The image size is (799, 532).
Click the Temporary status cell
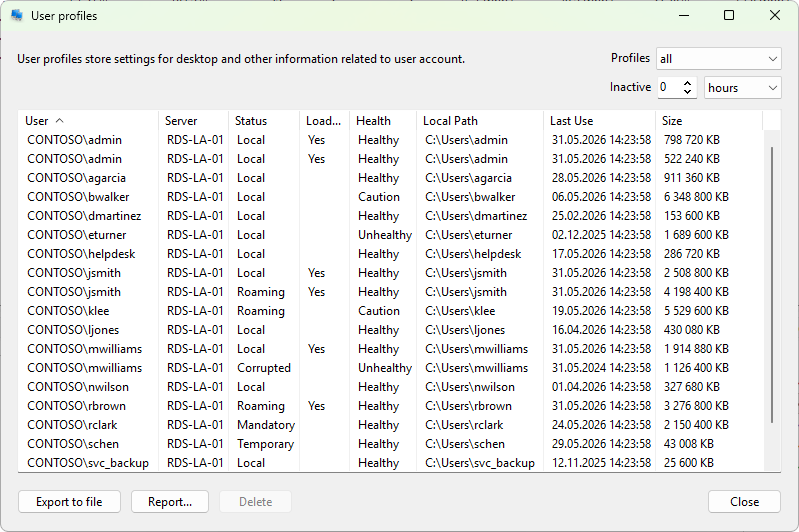pos(265,444)
